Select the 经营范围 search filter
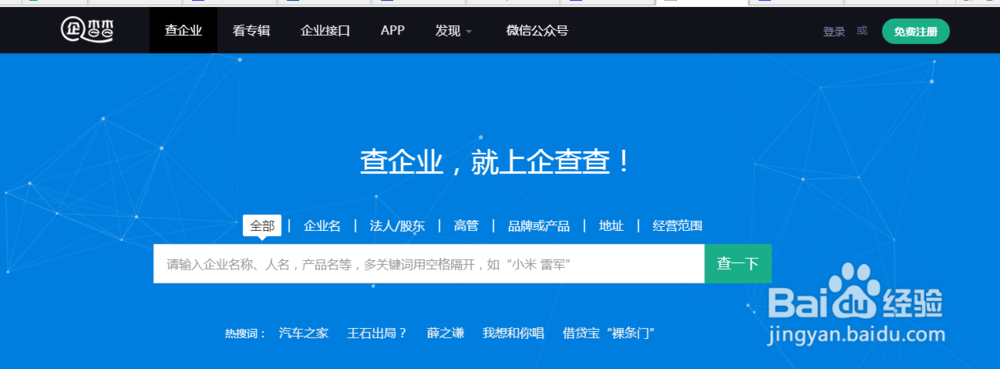This screenshot has width=1000, height=369. tap(677, 226)
